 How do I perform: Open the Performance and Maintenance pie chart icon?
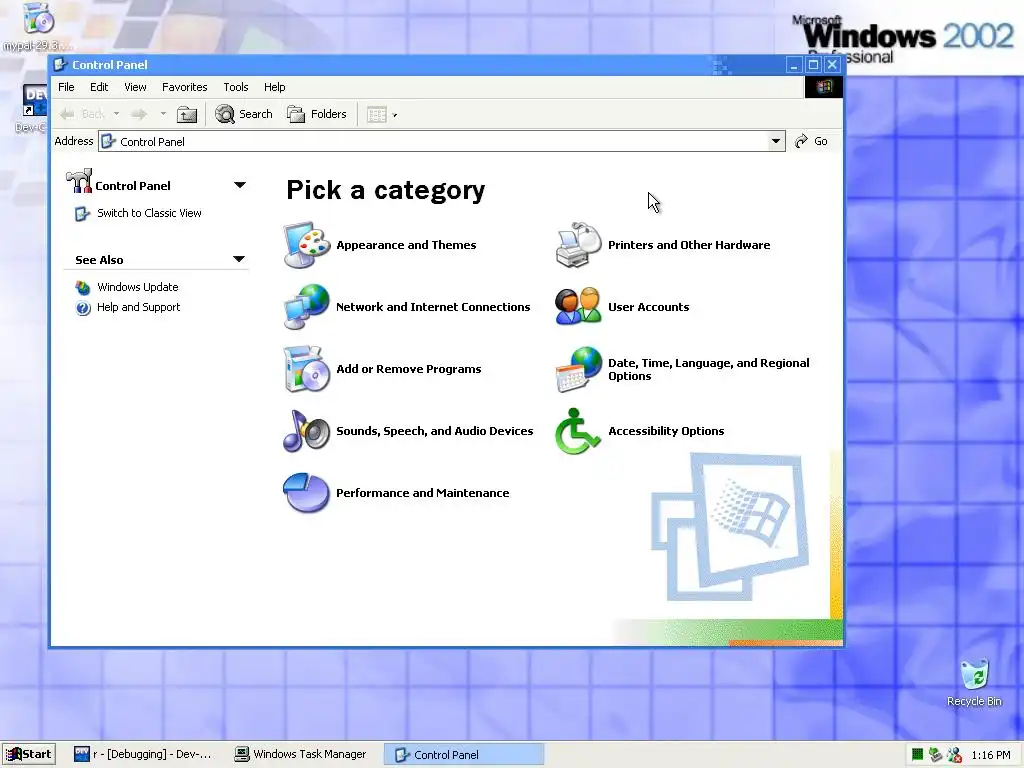(x=306, y=493)
